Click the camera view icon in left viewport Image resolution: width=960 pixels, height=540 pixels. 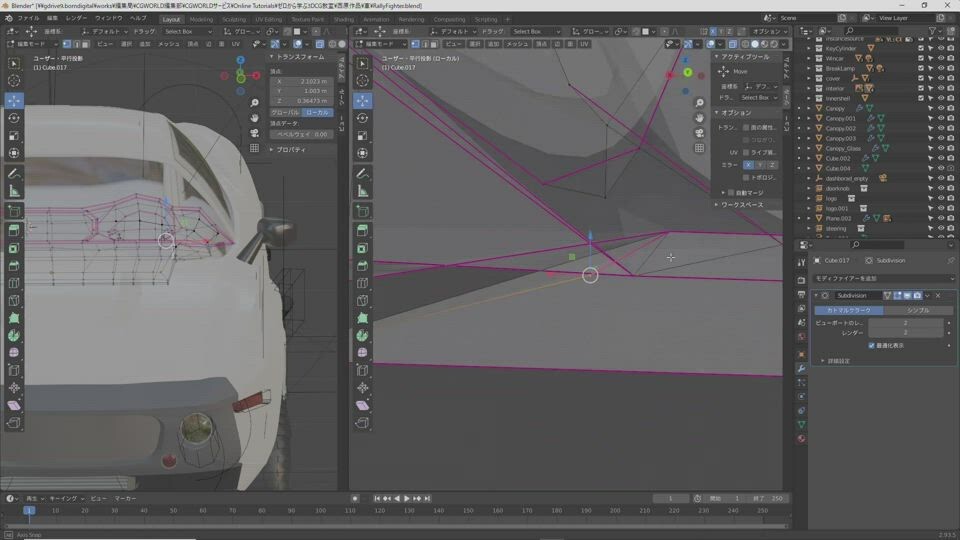click(x=255, y=133)
